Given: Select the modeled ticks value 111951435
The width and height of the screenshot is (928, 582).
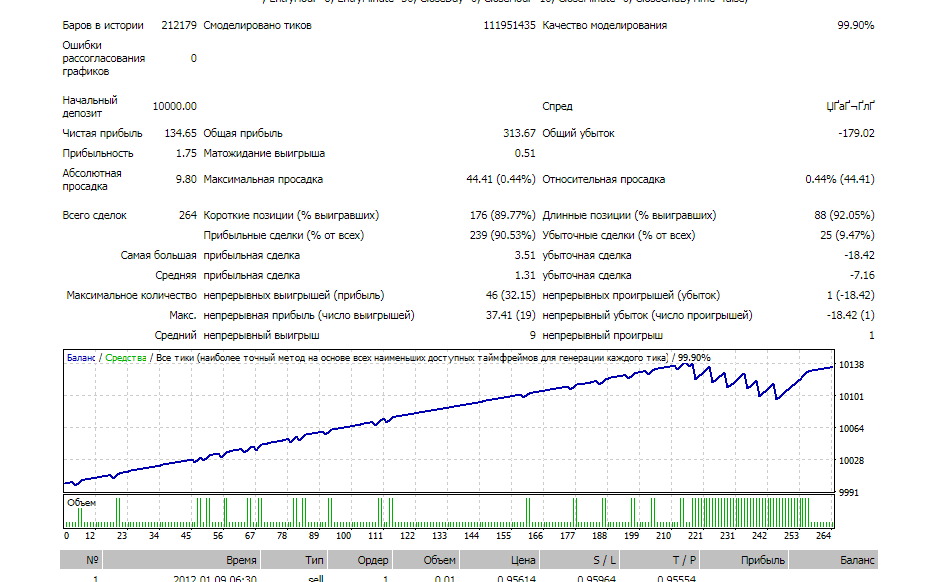Looking at the screenshot, I should [x=509, y=25].
